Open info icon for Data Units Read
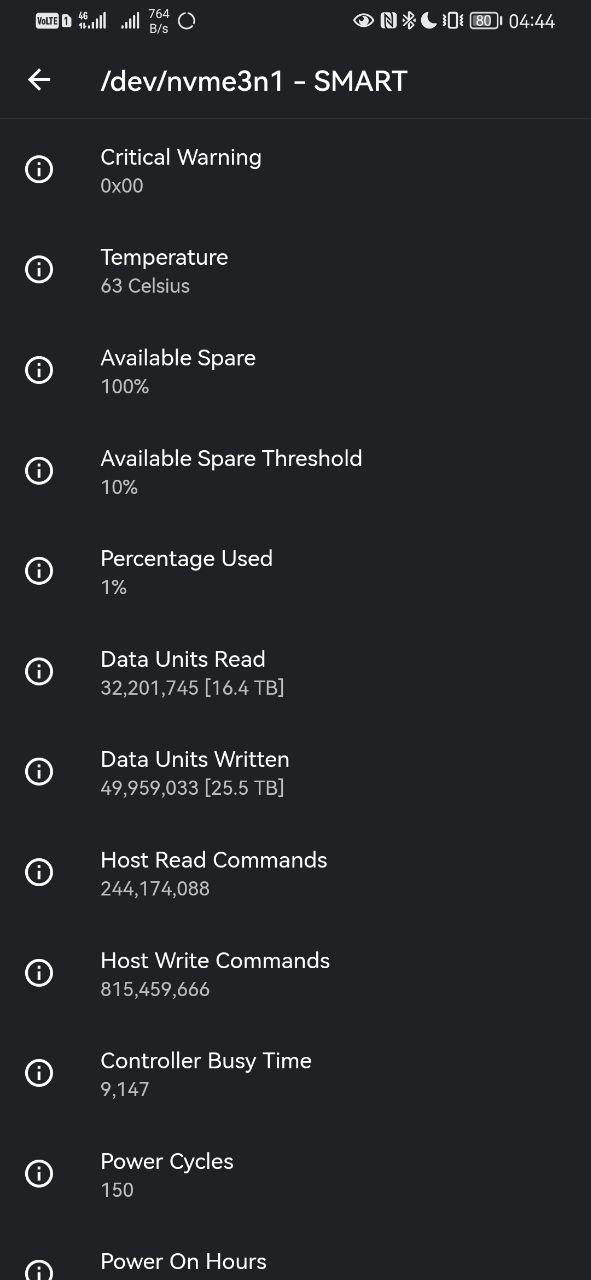Screen dimensions: 591x1280 point(39,671)
